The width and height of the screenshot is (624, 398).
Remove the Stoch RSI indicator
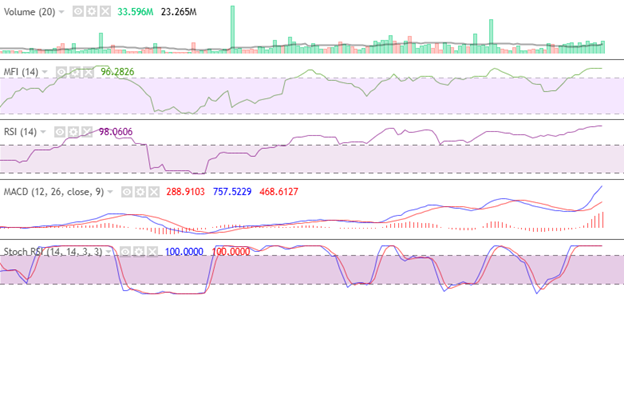[152, 252]
